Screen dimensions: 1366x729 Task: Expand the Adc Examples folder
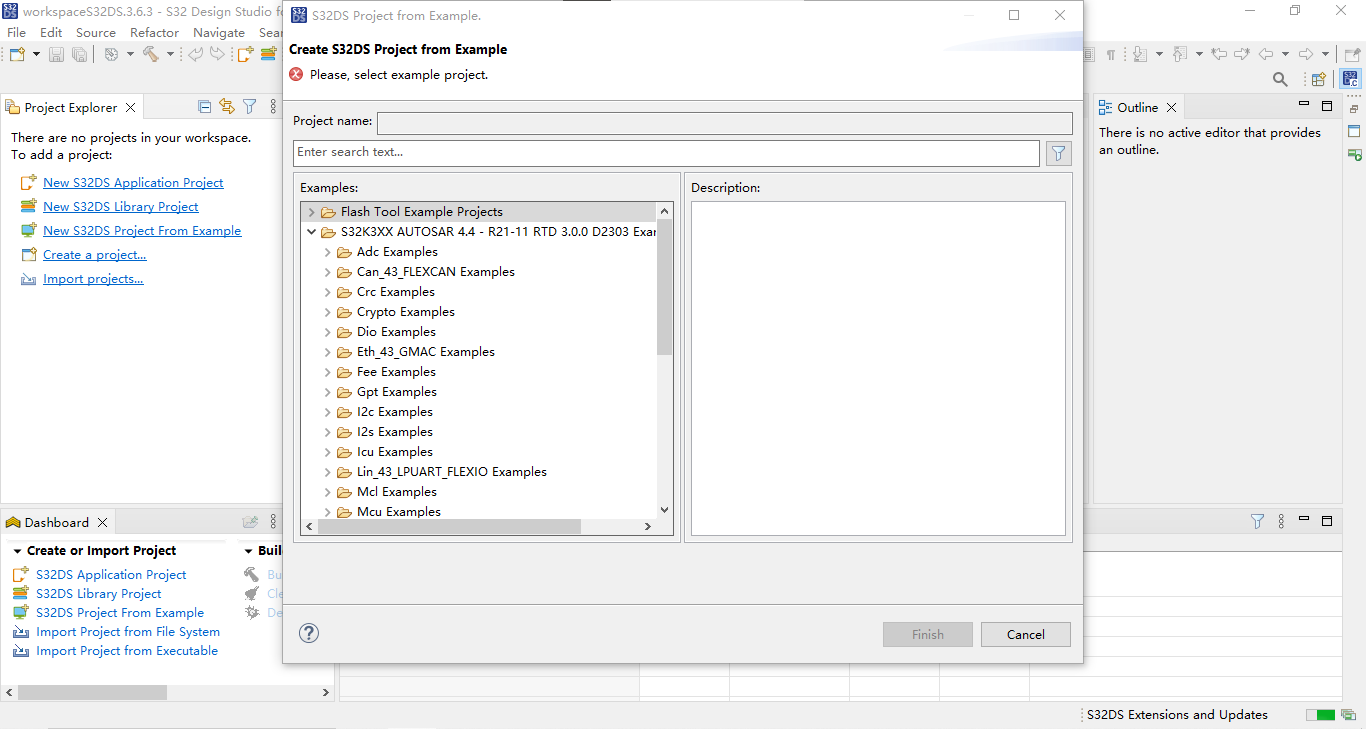pyautogui.click(x=328, y=252)
